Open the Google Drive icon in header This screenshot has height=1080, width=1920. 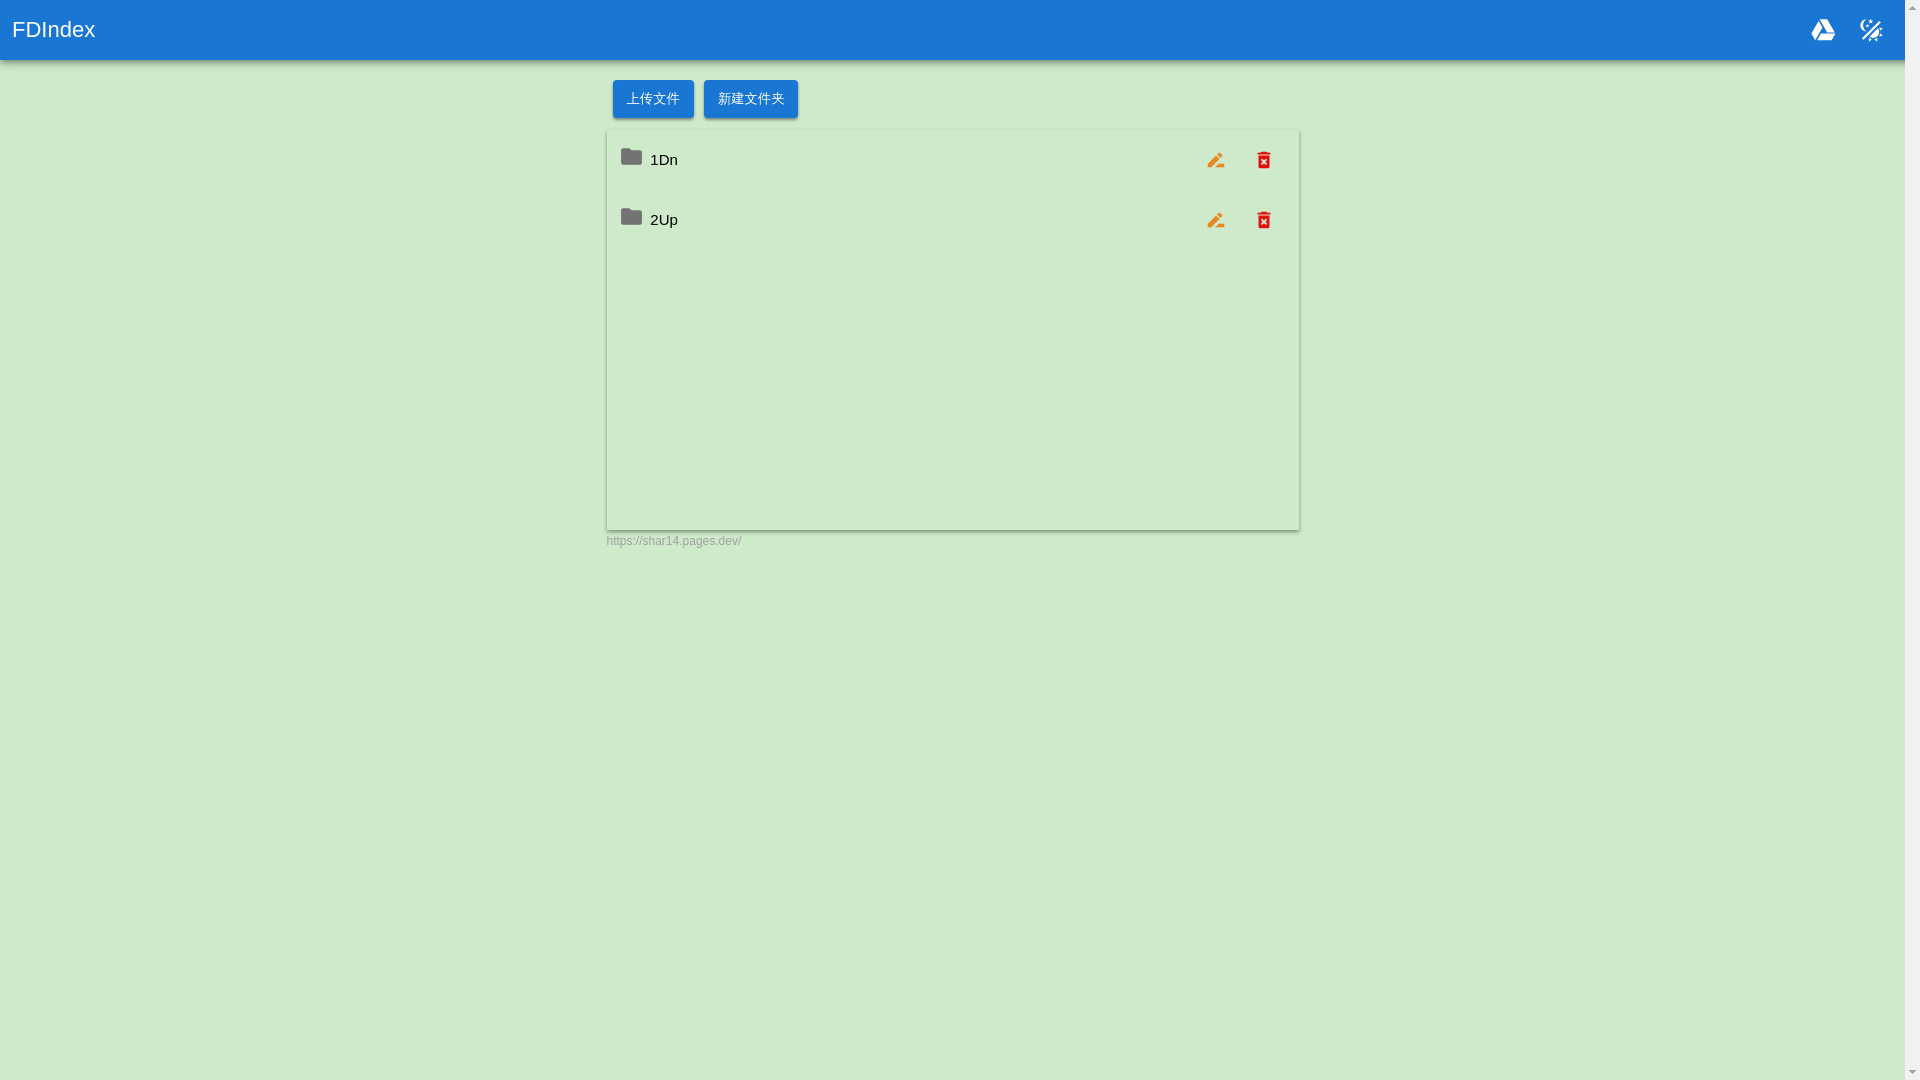tap(1823, 30)
